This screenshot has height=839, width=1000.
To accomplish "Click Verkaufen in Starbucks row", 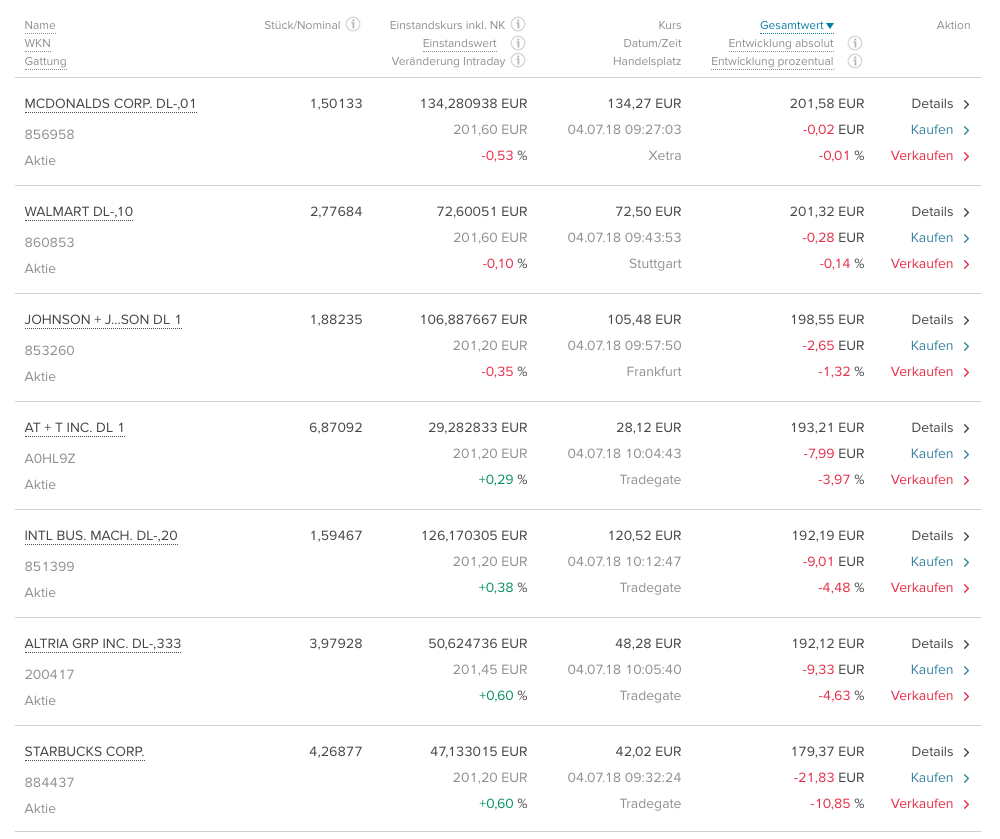I will (x=930, y=804).
